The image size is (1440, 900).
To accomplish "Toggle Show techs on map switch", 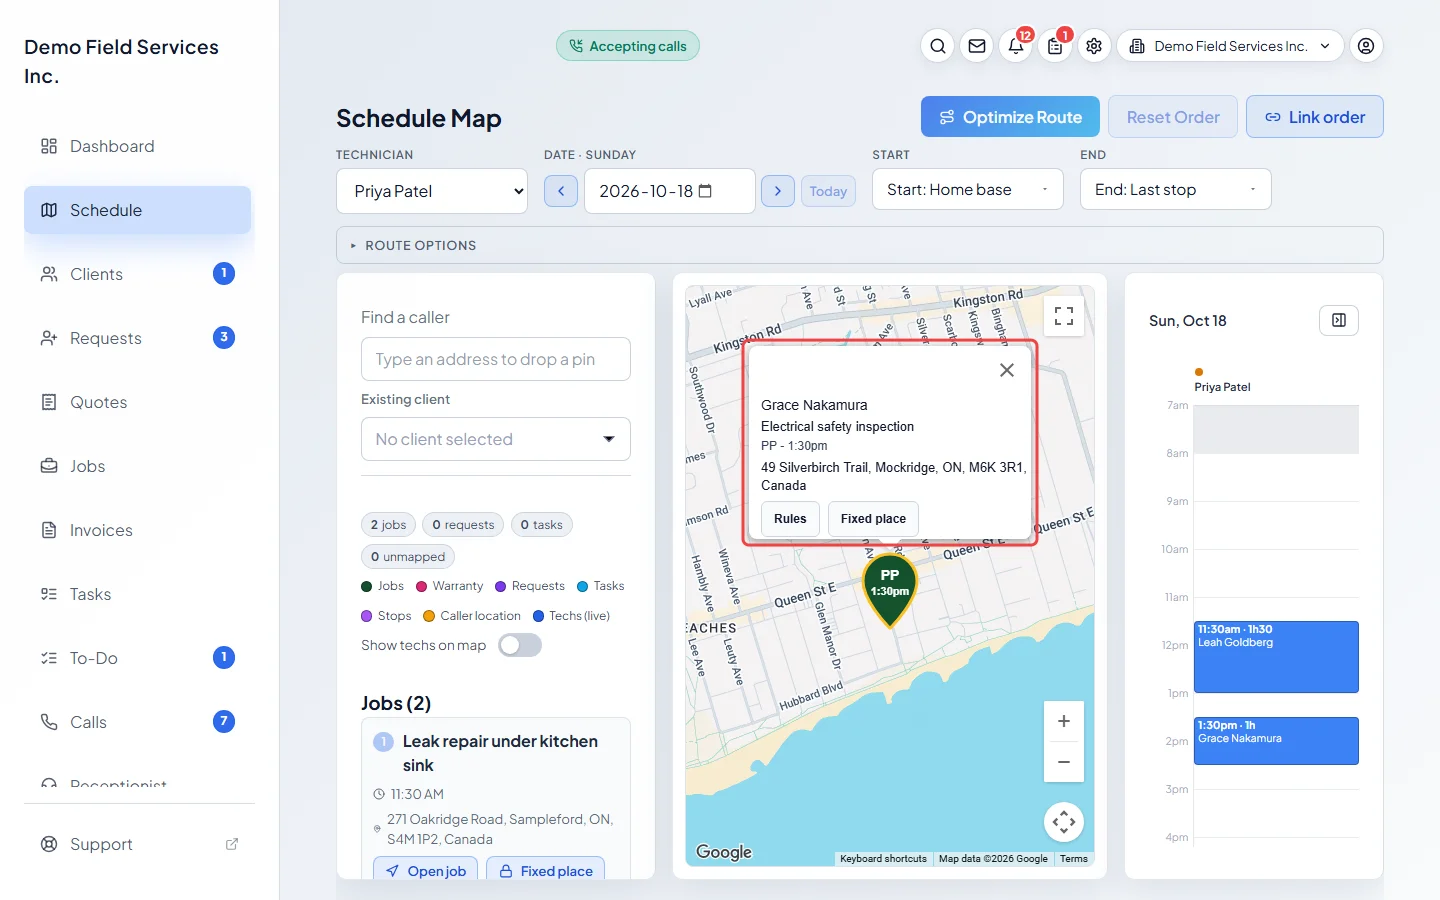I will tap(520, 645).
